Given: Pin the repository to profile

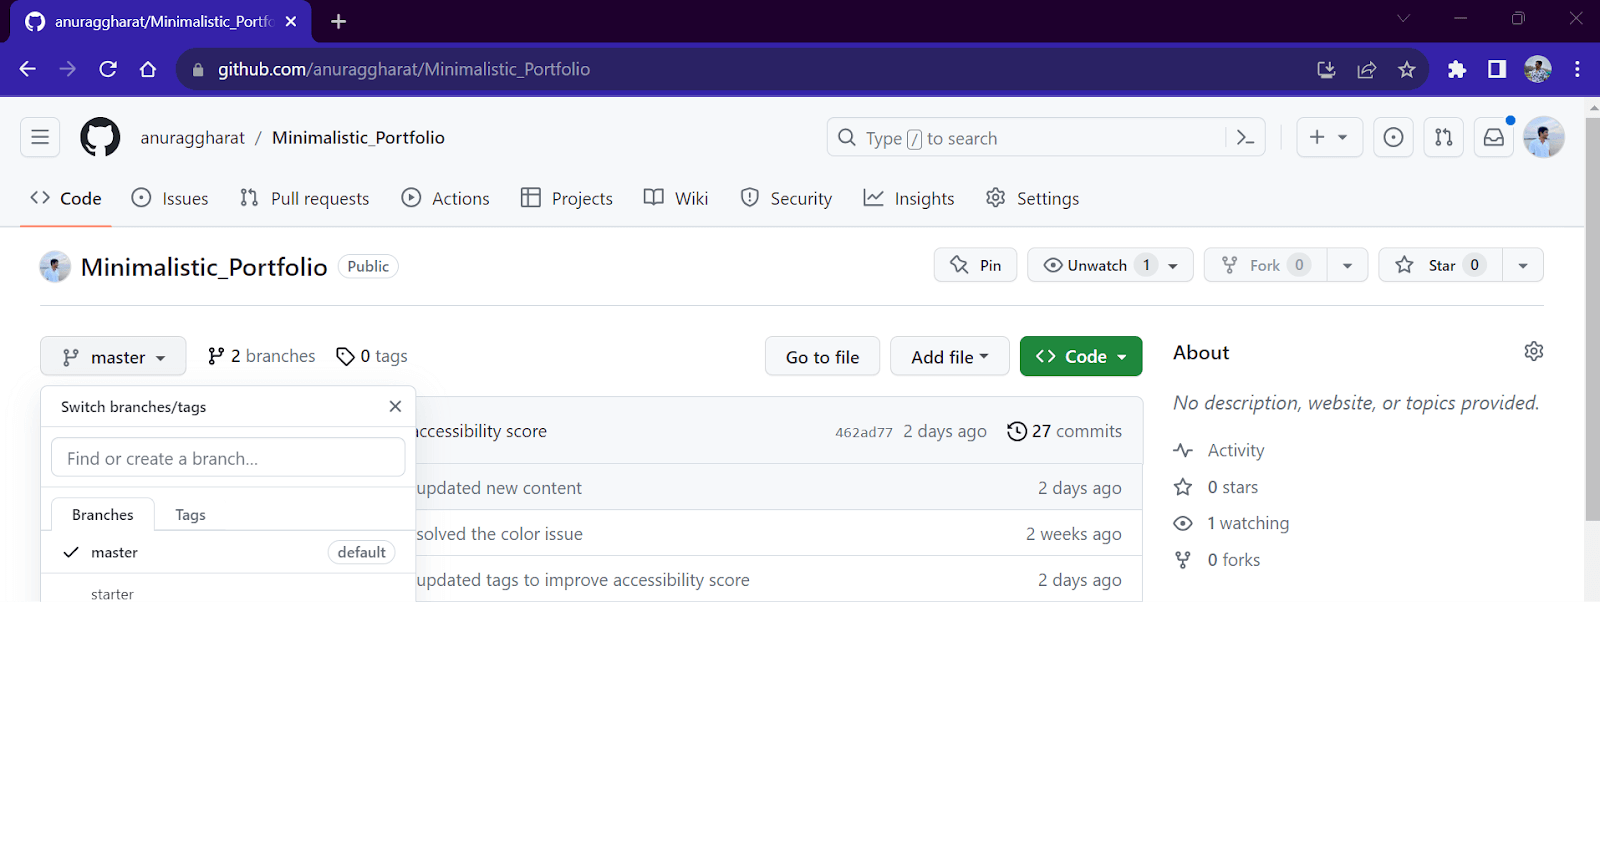Looking at the screenshot, I should tap(975, 265).
